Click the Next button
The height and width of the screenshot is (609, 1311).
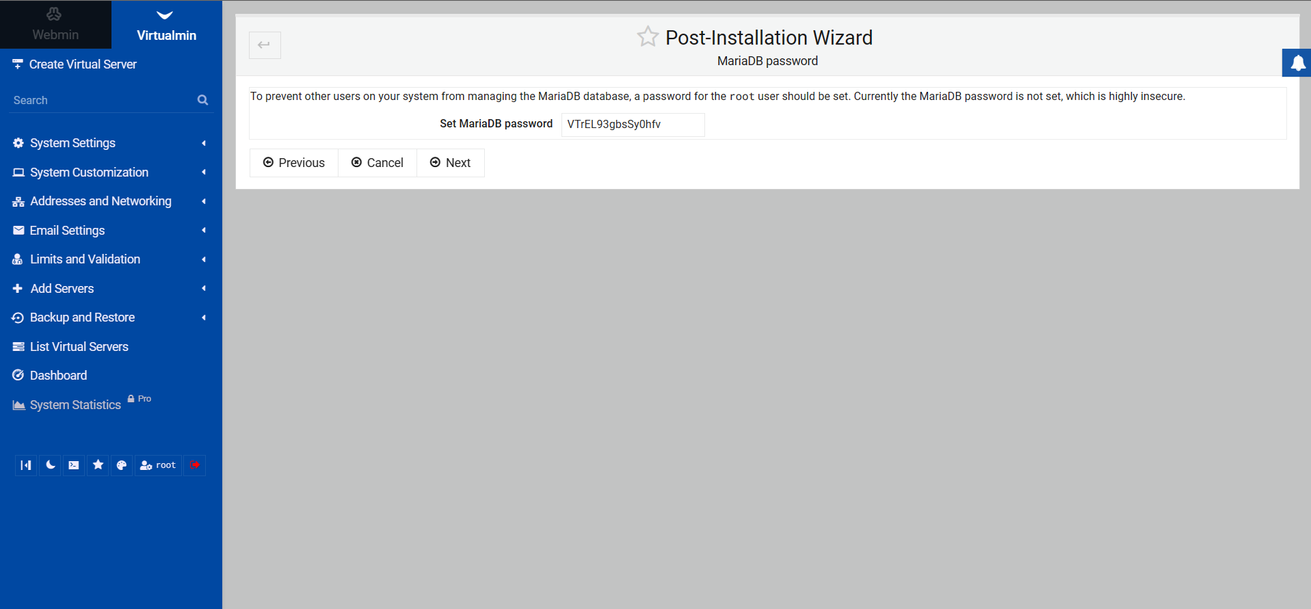[x=450, y=163]
